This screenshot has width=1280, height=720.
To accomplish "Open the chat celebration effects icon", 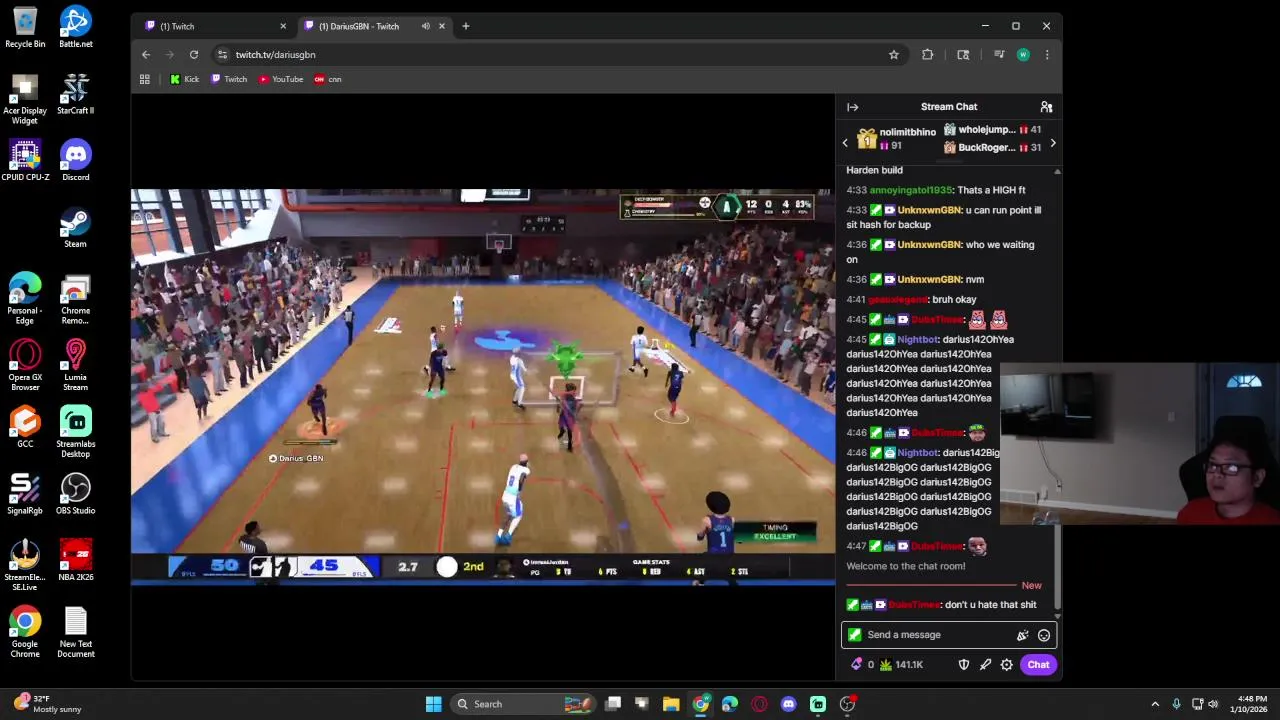I will pyautogui.click(x=1022, y=635).
